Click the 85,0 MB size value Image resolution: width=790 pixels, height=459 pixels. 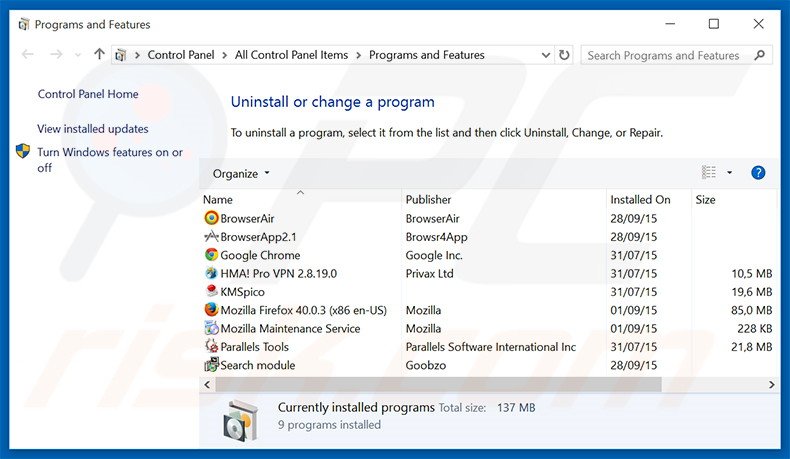[752, 310]
